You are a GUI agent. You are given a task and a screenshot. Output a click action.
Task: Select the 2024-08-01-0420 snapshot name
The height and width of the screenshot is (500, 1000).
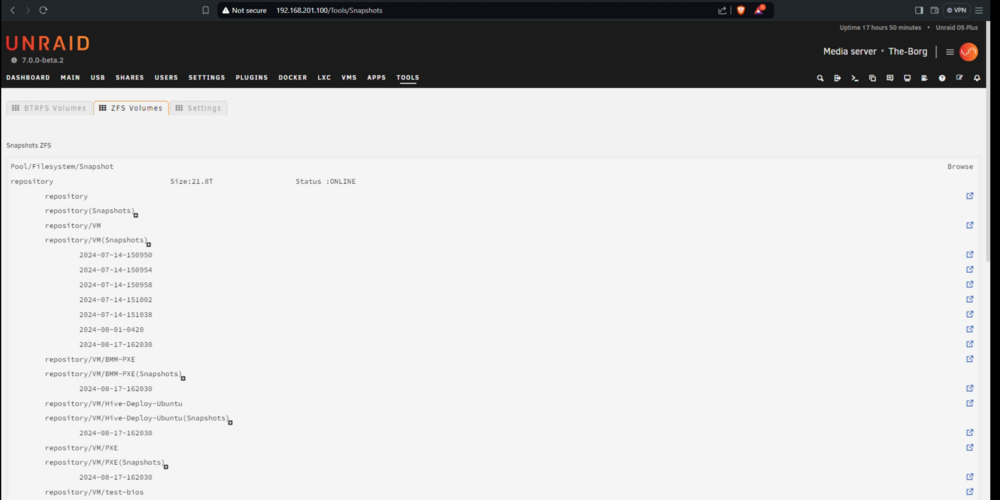(111, 330)
